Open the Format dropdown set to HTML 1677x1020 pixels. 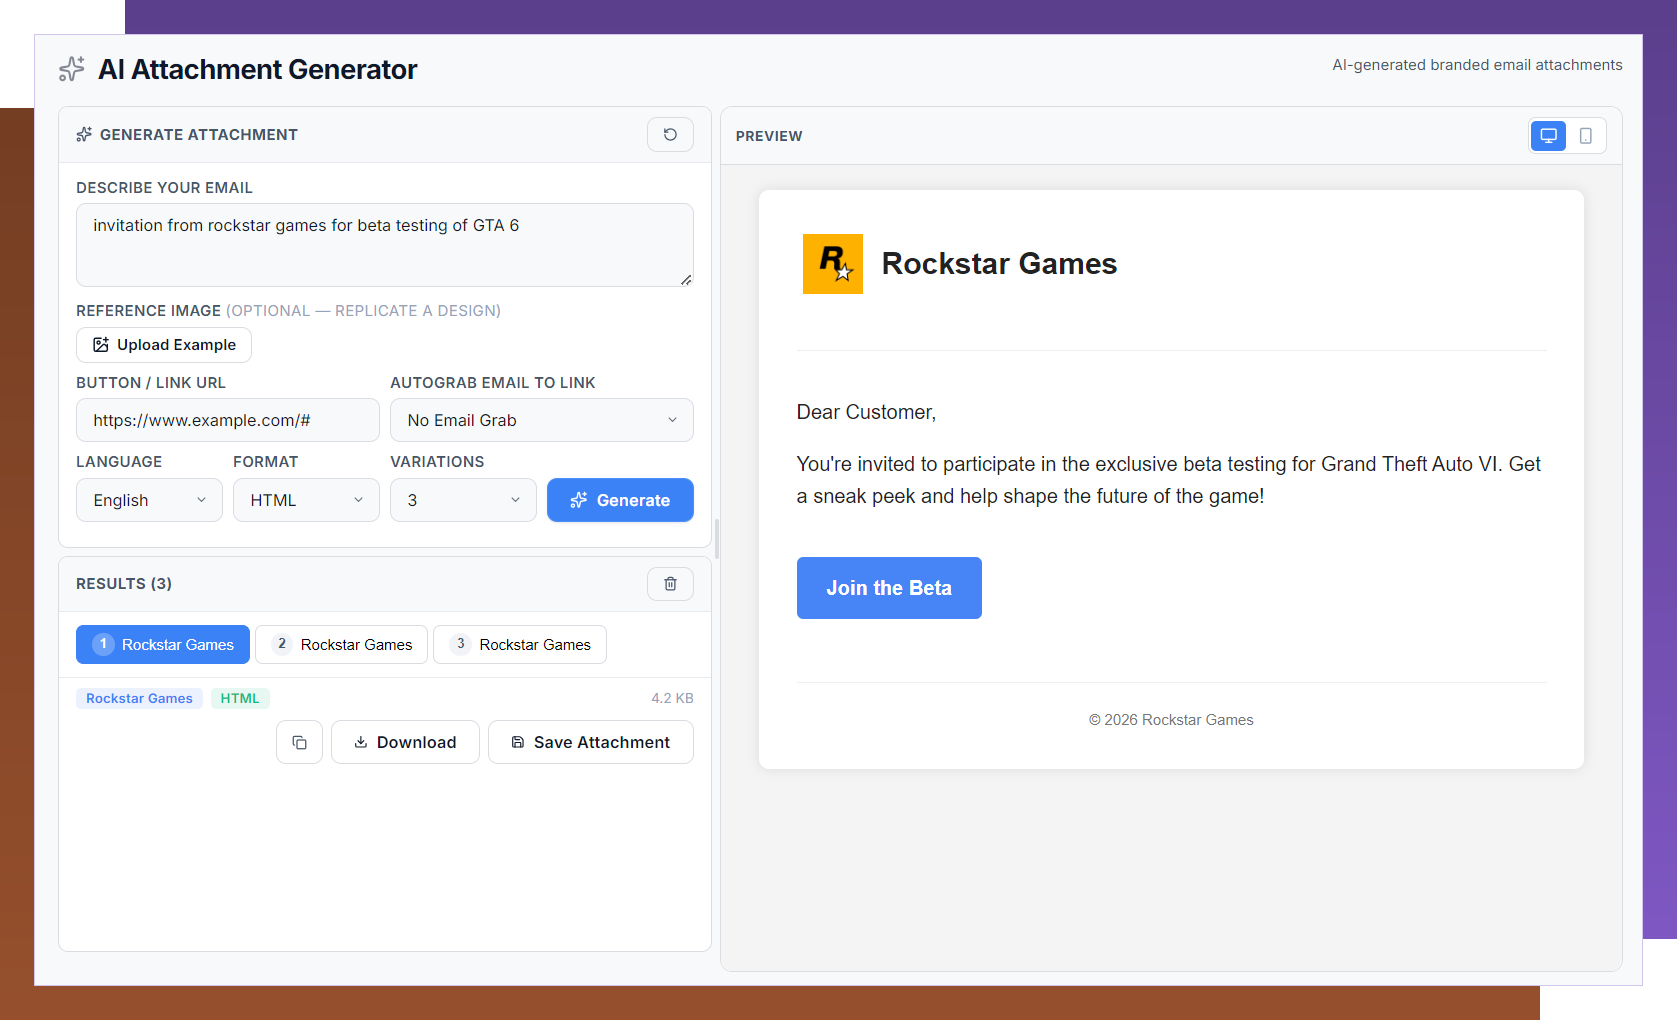coord(306,500)
